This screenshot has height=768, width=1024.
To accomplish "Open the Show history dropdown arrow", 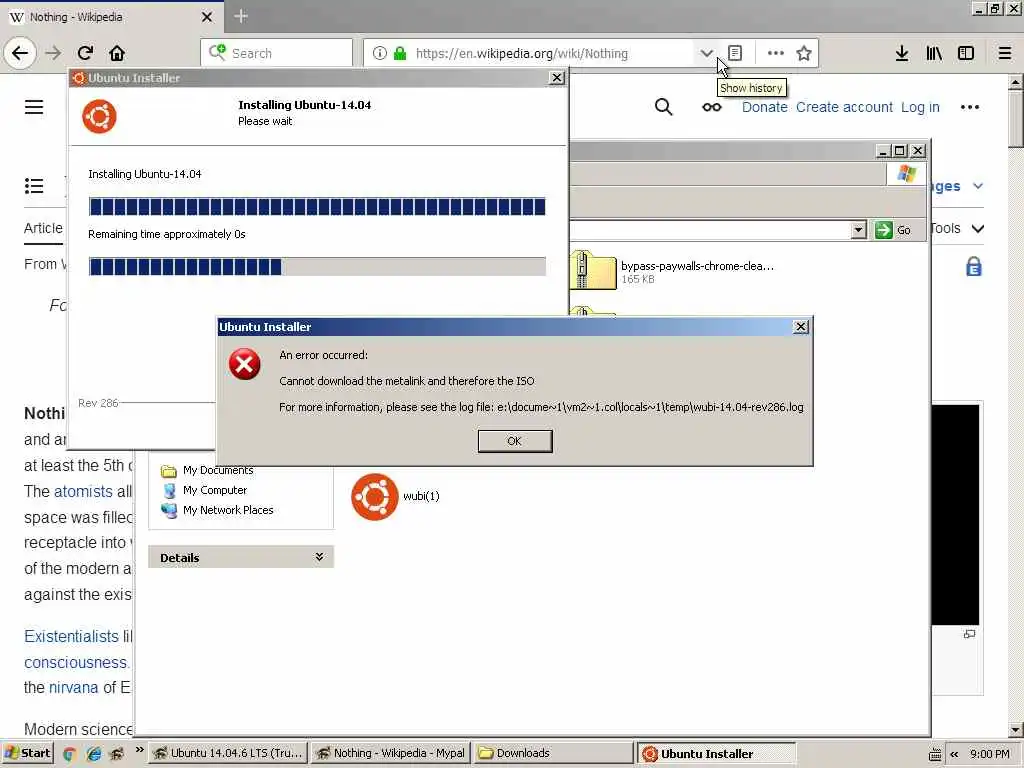I will pos(706,53).
